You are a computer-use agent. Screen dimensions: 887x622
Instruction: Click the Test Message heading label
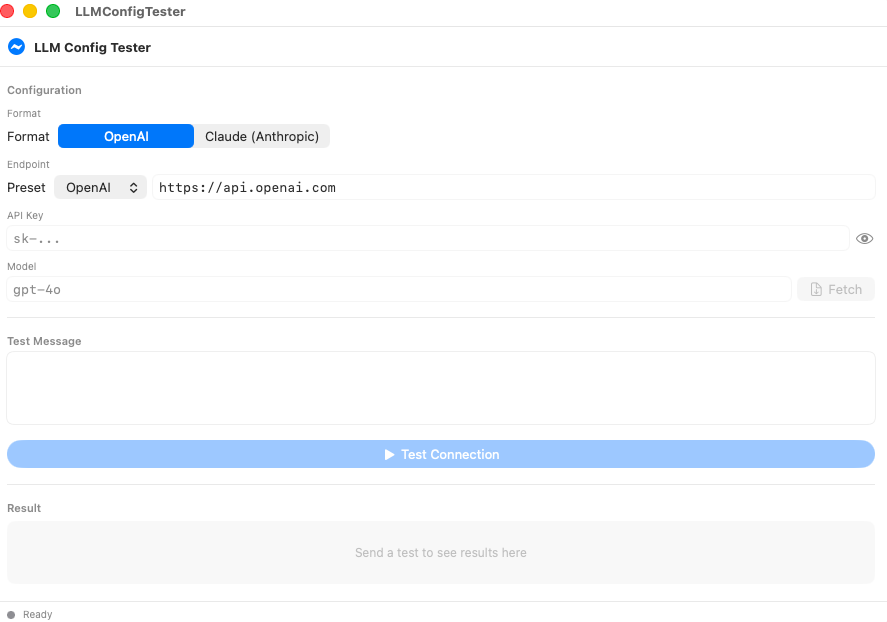pos(44,341)
